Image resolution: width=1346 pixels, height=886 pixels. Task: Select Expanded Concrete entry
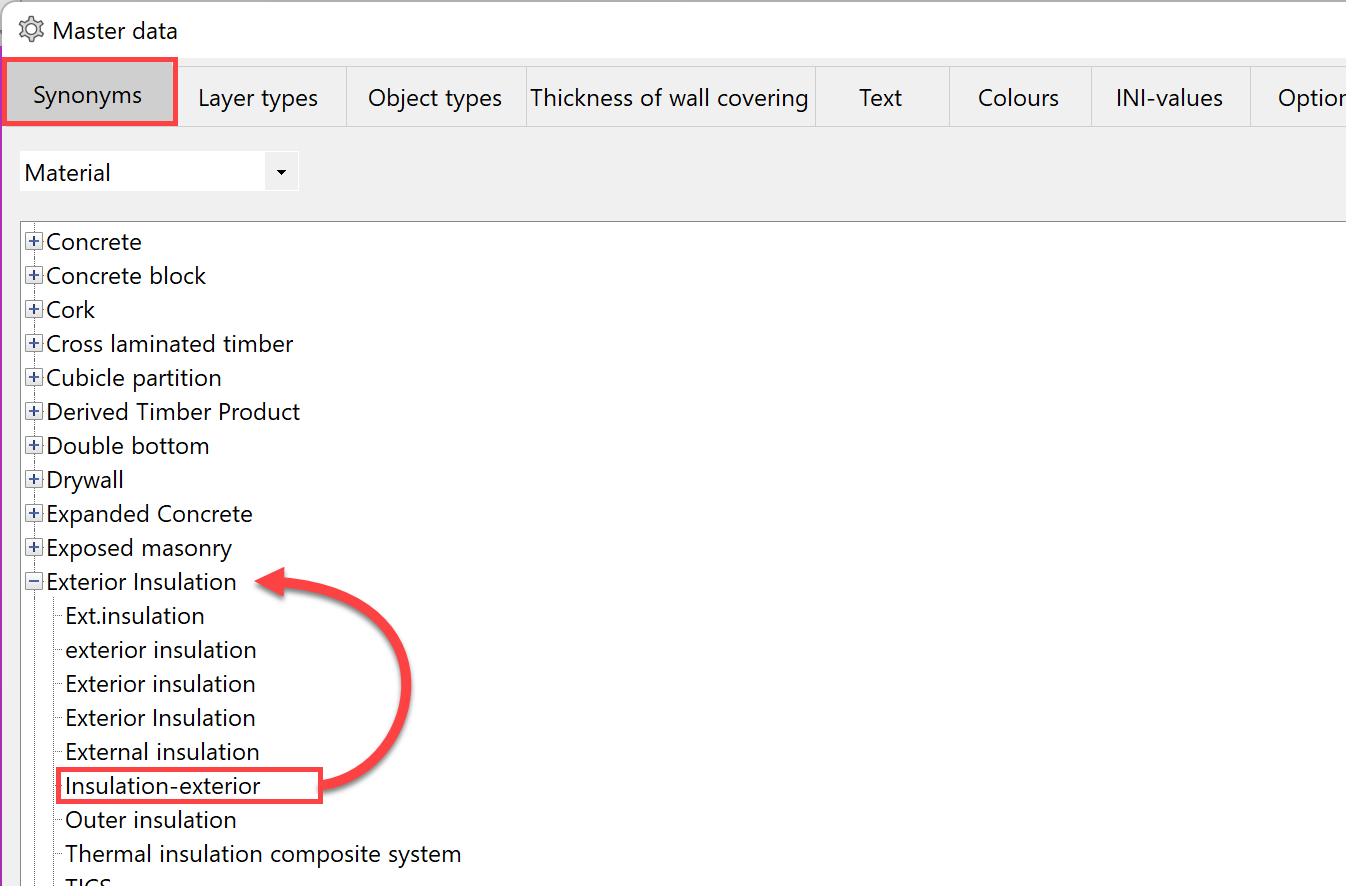tap(149, 514)
